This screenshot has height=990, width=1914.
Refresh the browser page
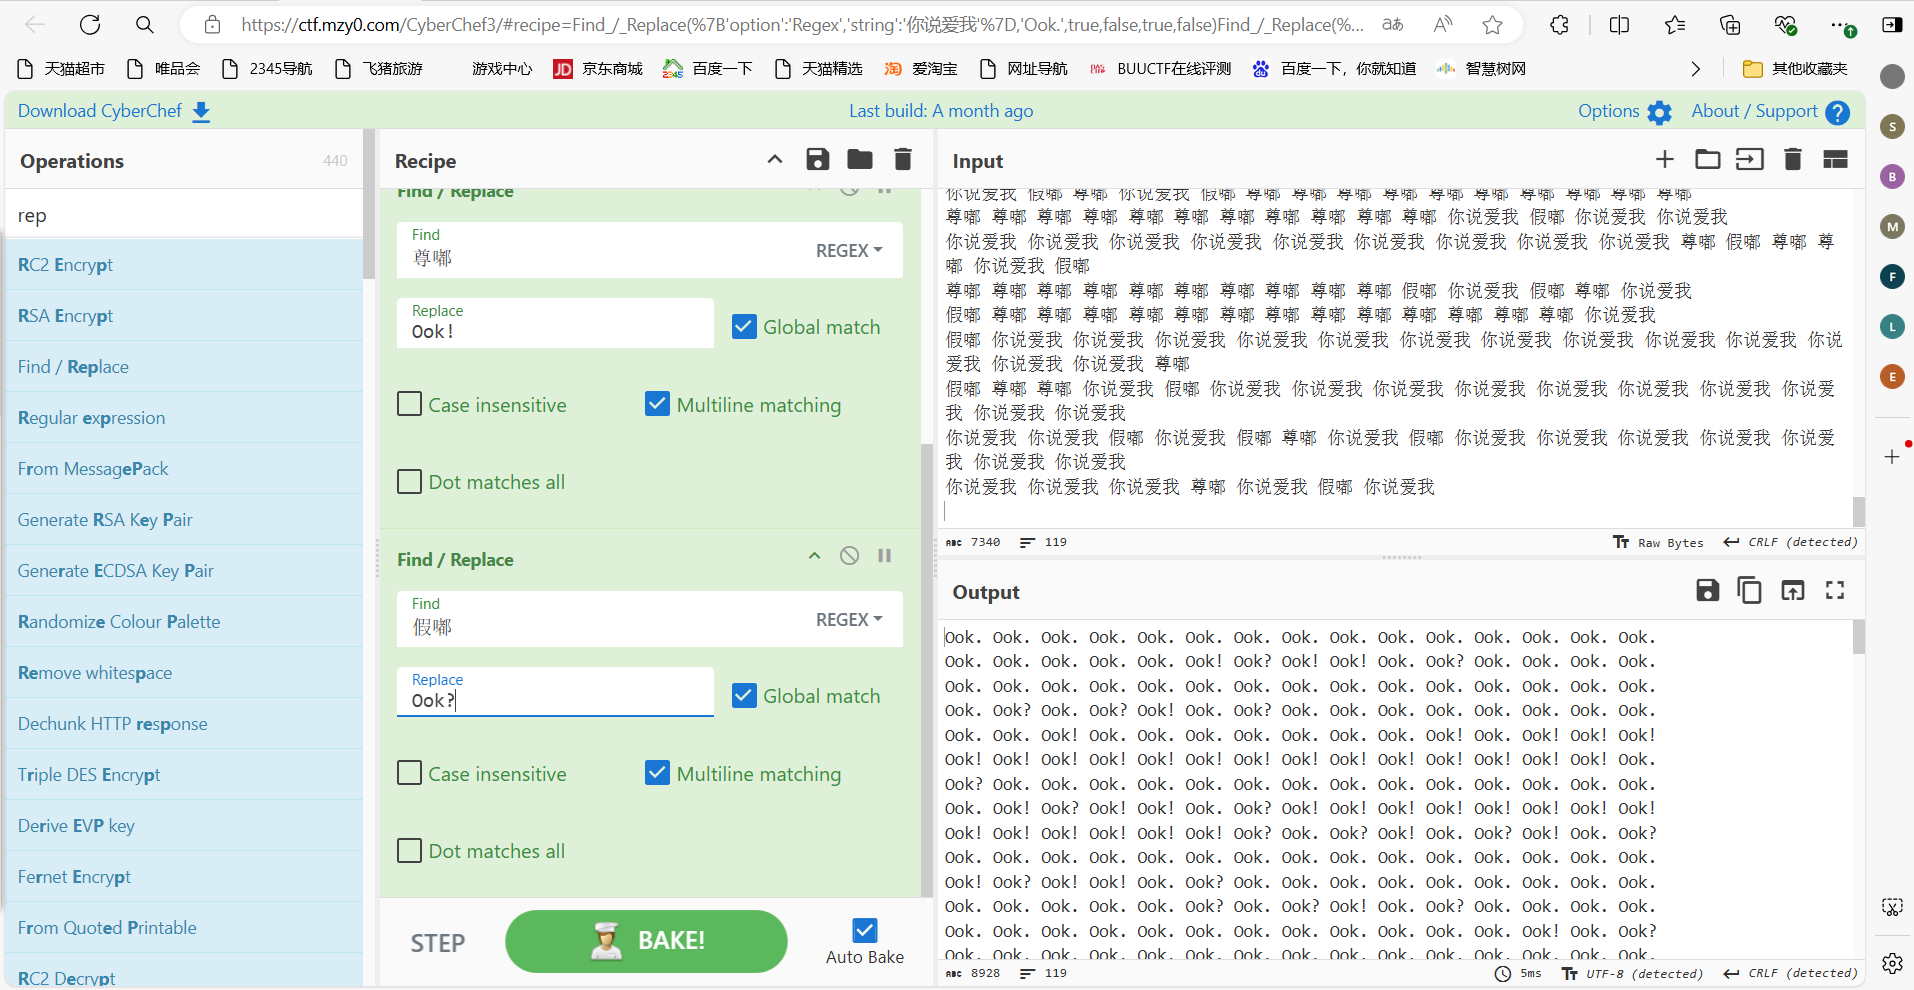coord(90,25)
